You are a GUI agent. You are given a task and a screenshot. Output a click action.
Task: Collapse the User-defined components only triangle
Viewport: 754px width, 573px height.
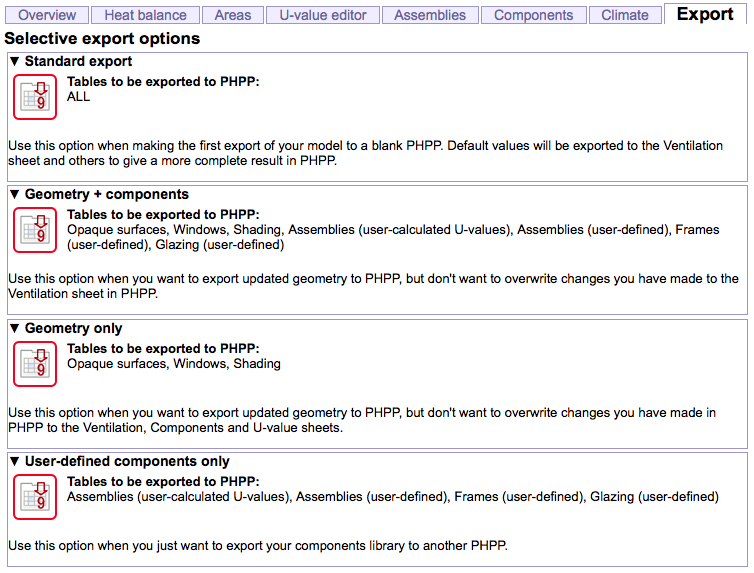click(15, 462)
